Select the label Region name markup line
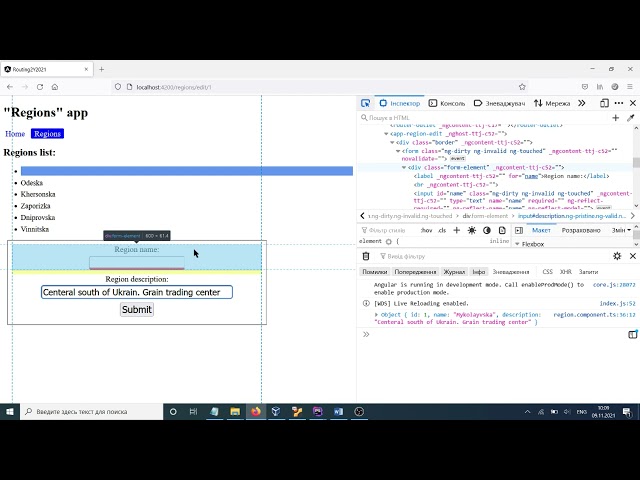The image size is (640, 480). pos(511,176)
